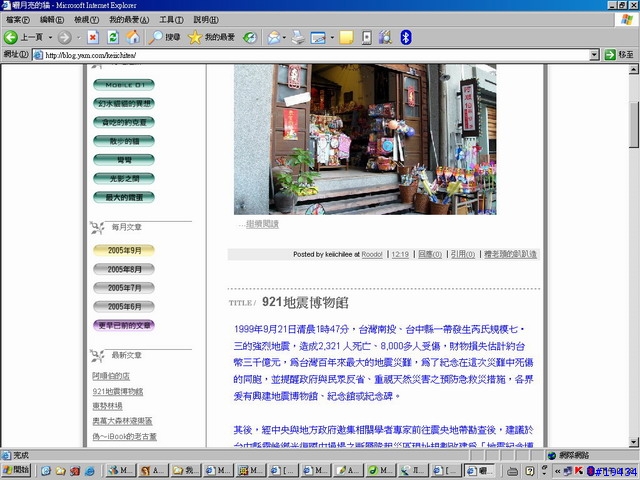The width and height of the screenshot is (640, 480).
Task: Click the system tray red K icon
Action: tap(579, 471)
